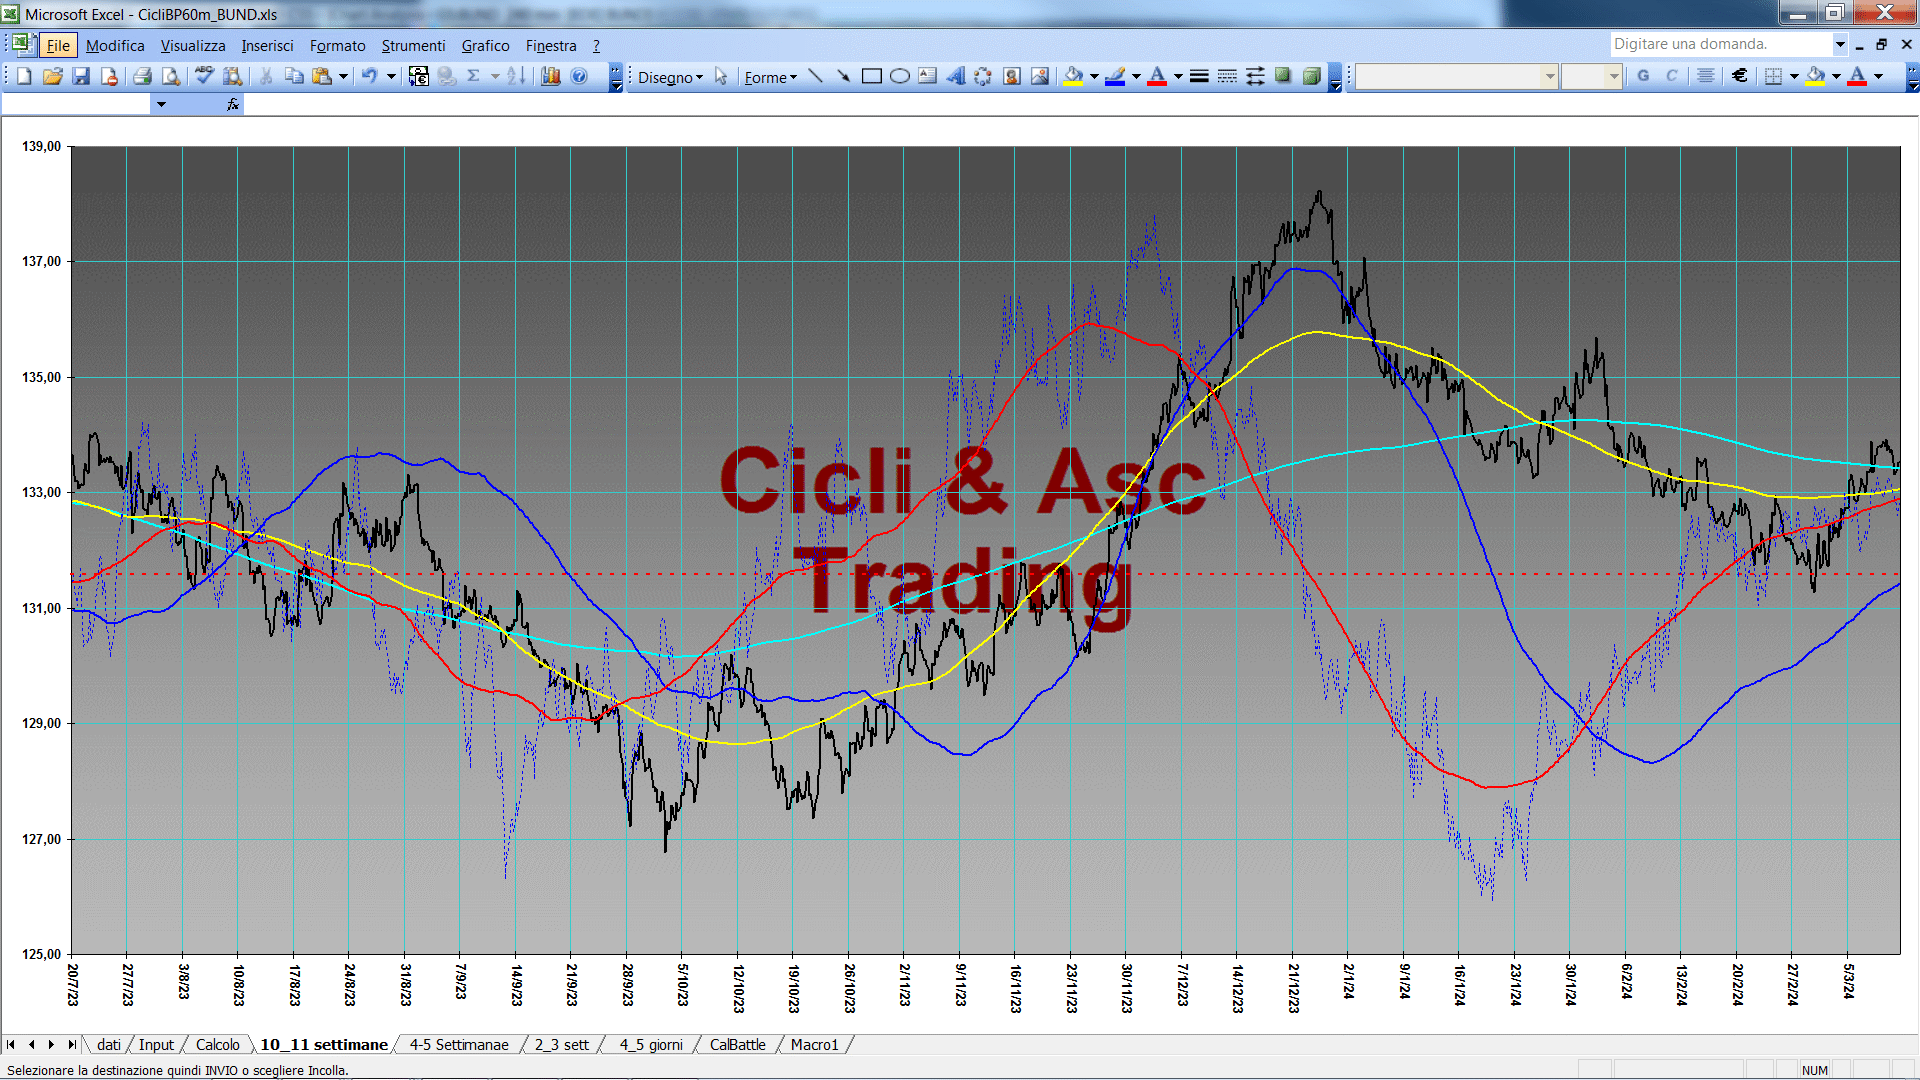
Task: Open the font size combo box
Action: click(x=1591, y=76)
